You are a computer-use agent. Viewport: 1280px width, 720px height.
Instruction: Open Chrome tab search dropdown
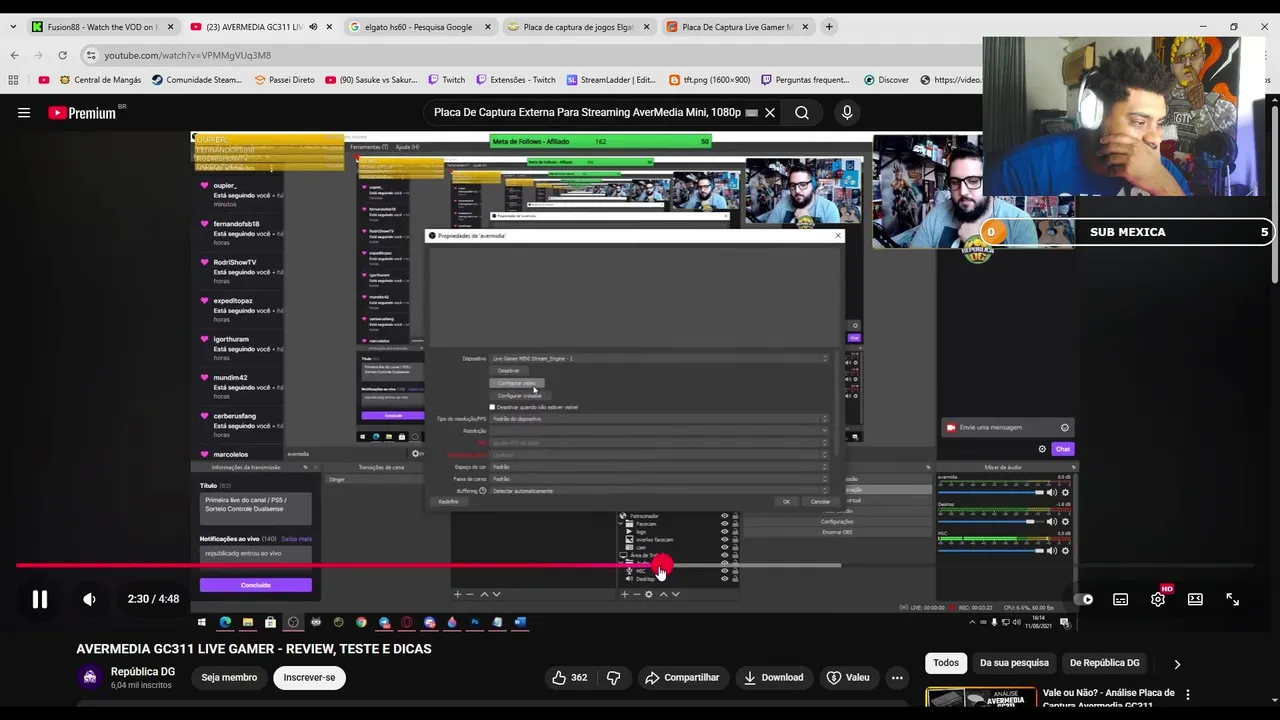[12, 27]
